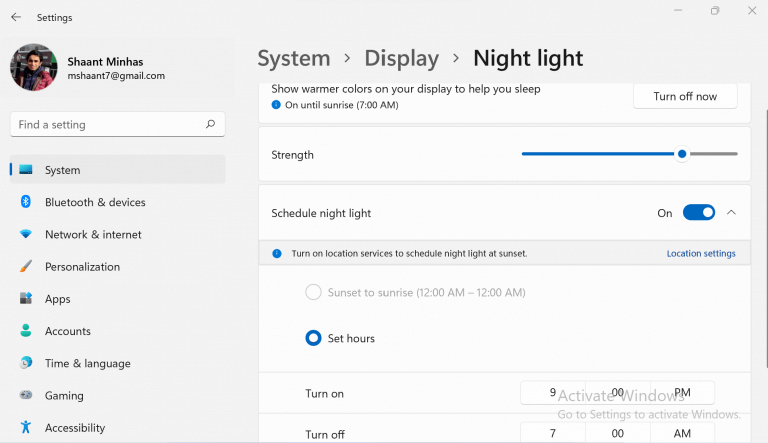Open Network & internet settings
Screen dimensions: 768x443
(93, 234)
